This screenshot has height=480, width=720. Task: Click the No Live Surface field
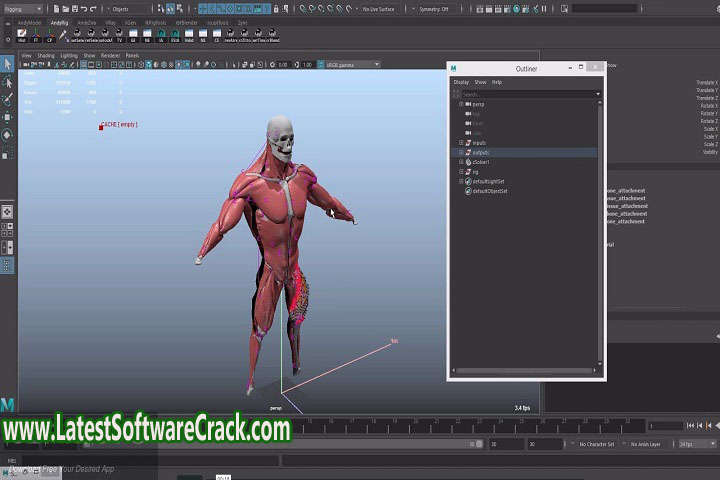point(379,9)
